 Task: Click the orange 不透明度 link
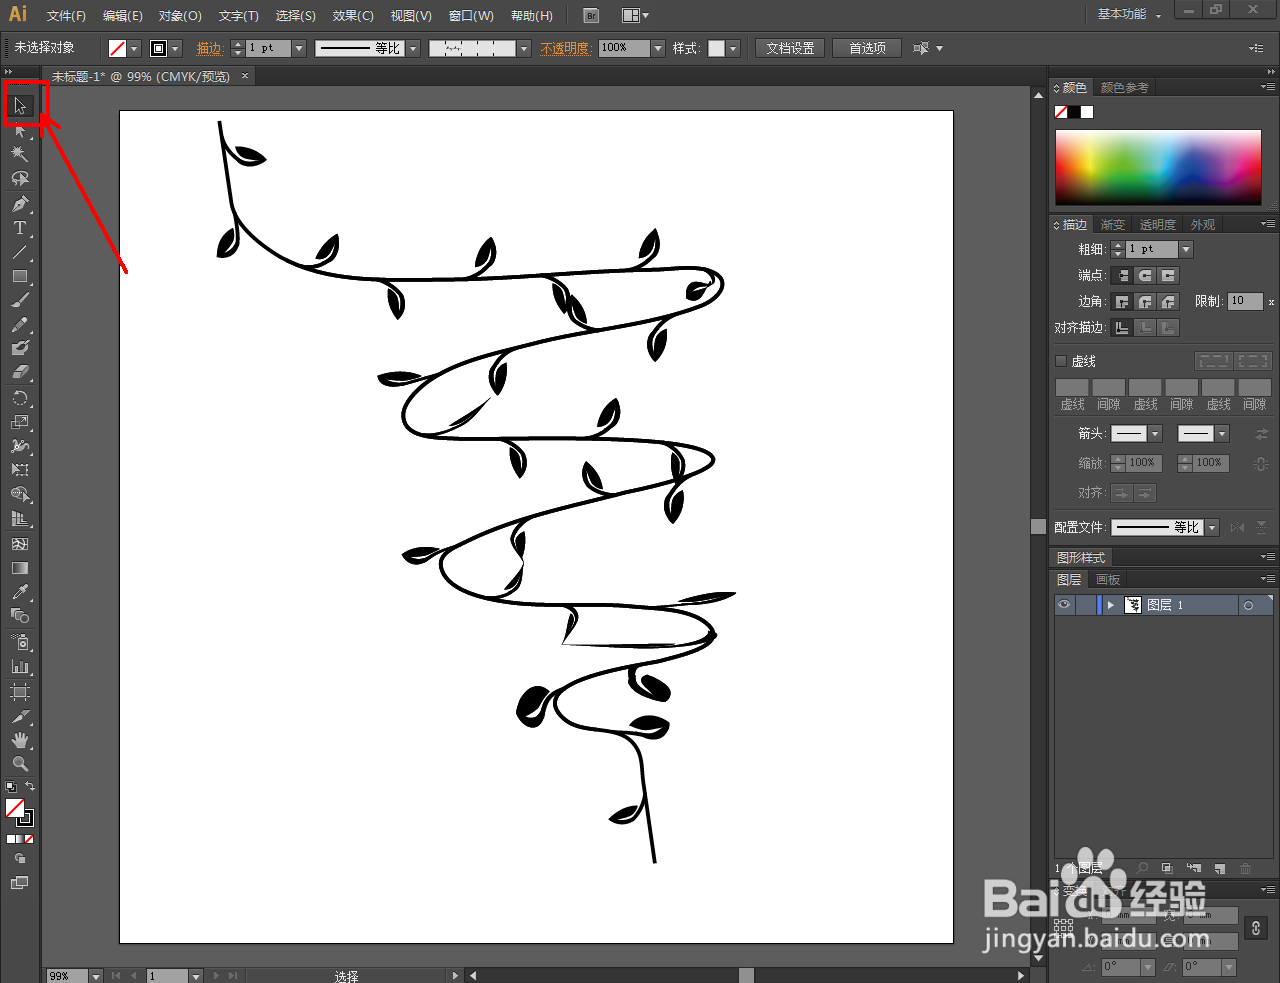565,48
